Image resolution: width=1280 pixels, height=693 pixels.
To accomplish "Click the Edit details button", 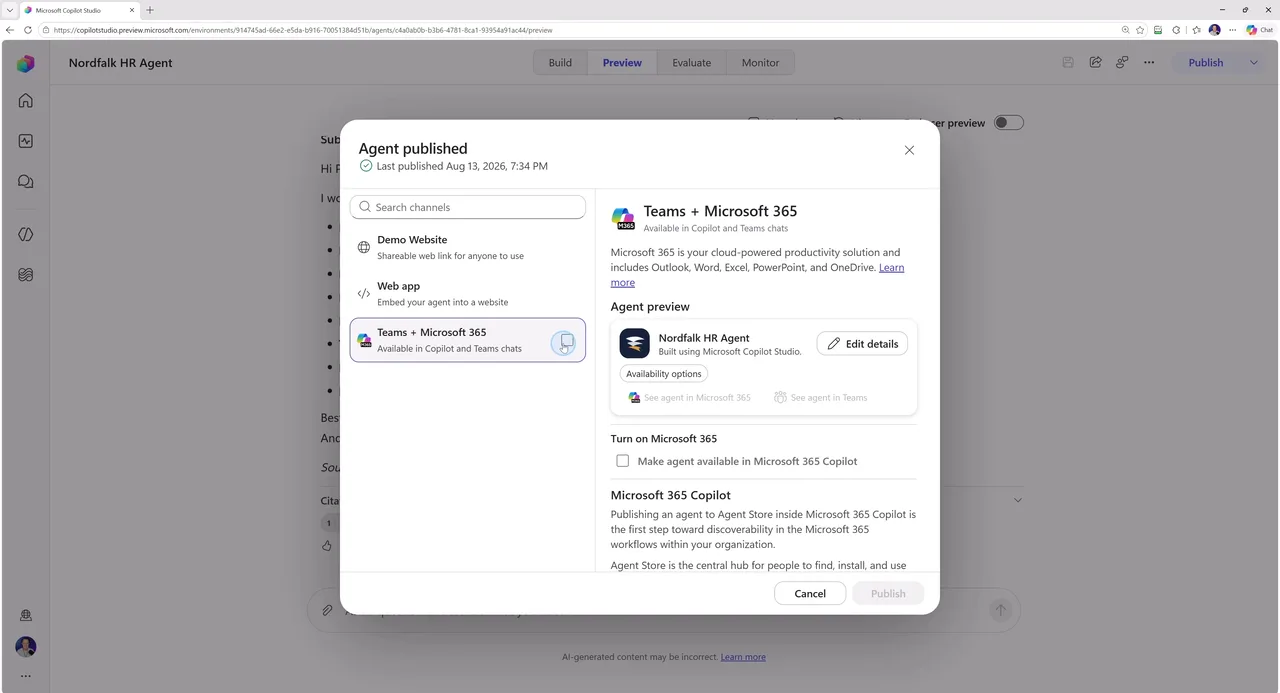I will [x=862, y=343].
